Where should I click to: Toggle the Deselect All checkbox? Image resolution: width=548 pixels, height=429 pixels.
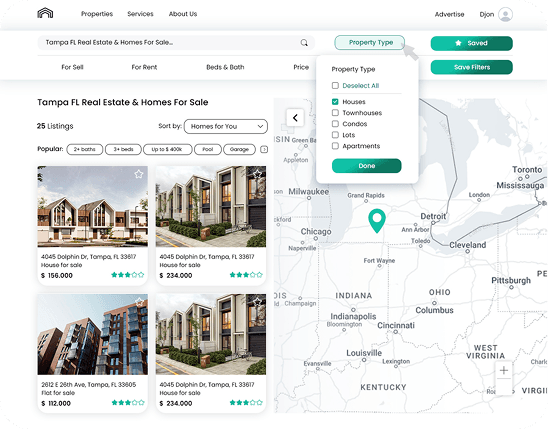(x=335, y=85)
